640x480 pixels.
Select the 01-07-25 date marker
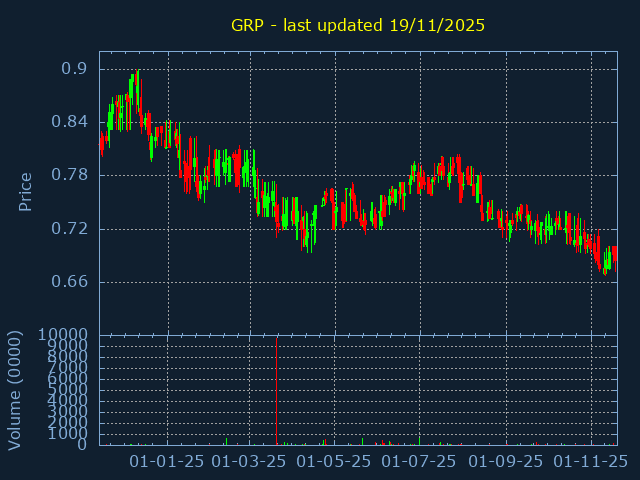coord(421,462)
